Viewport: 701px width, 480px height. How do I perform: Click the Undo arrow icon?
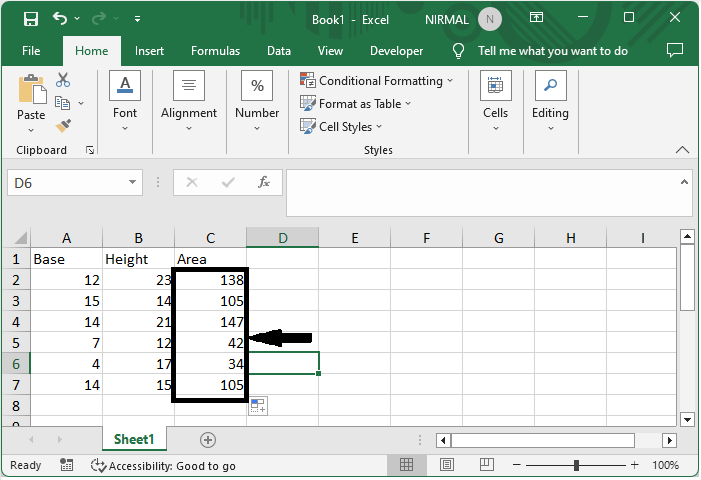[61, 19]
